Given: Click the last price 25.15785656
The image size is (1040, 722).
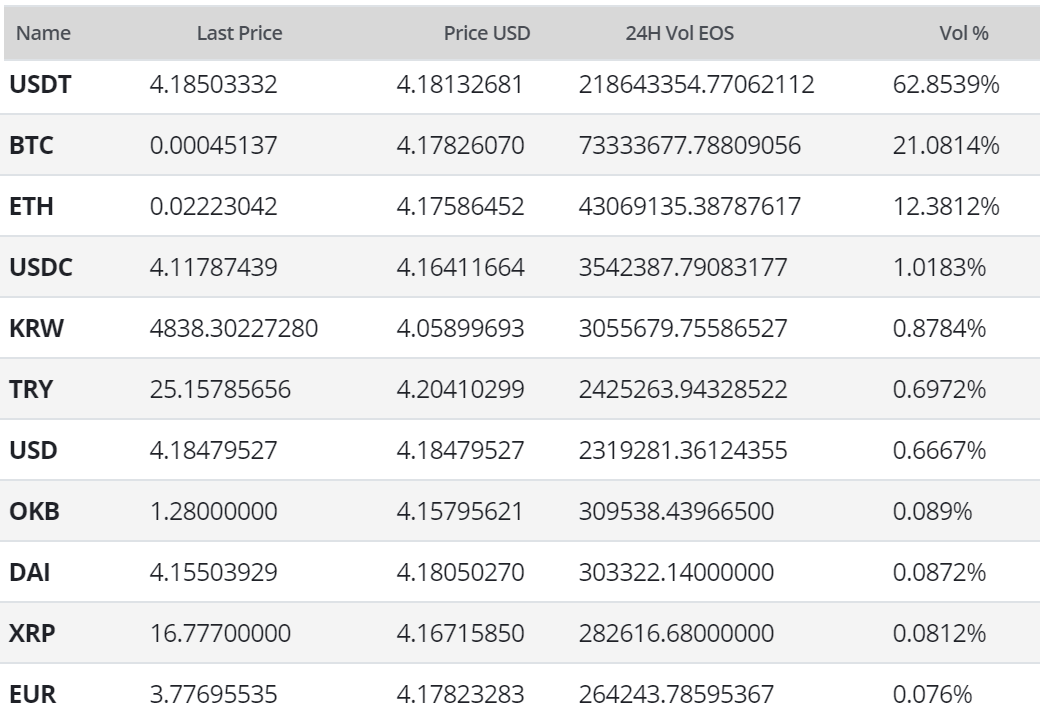Looking at the screenshot, I should 220,390.
